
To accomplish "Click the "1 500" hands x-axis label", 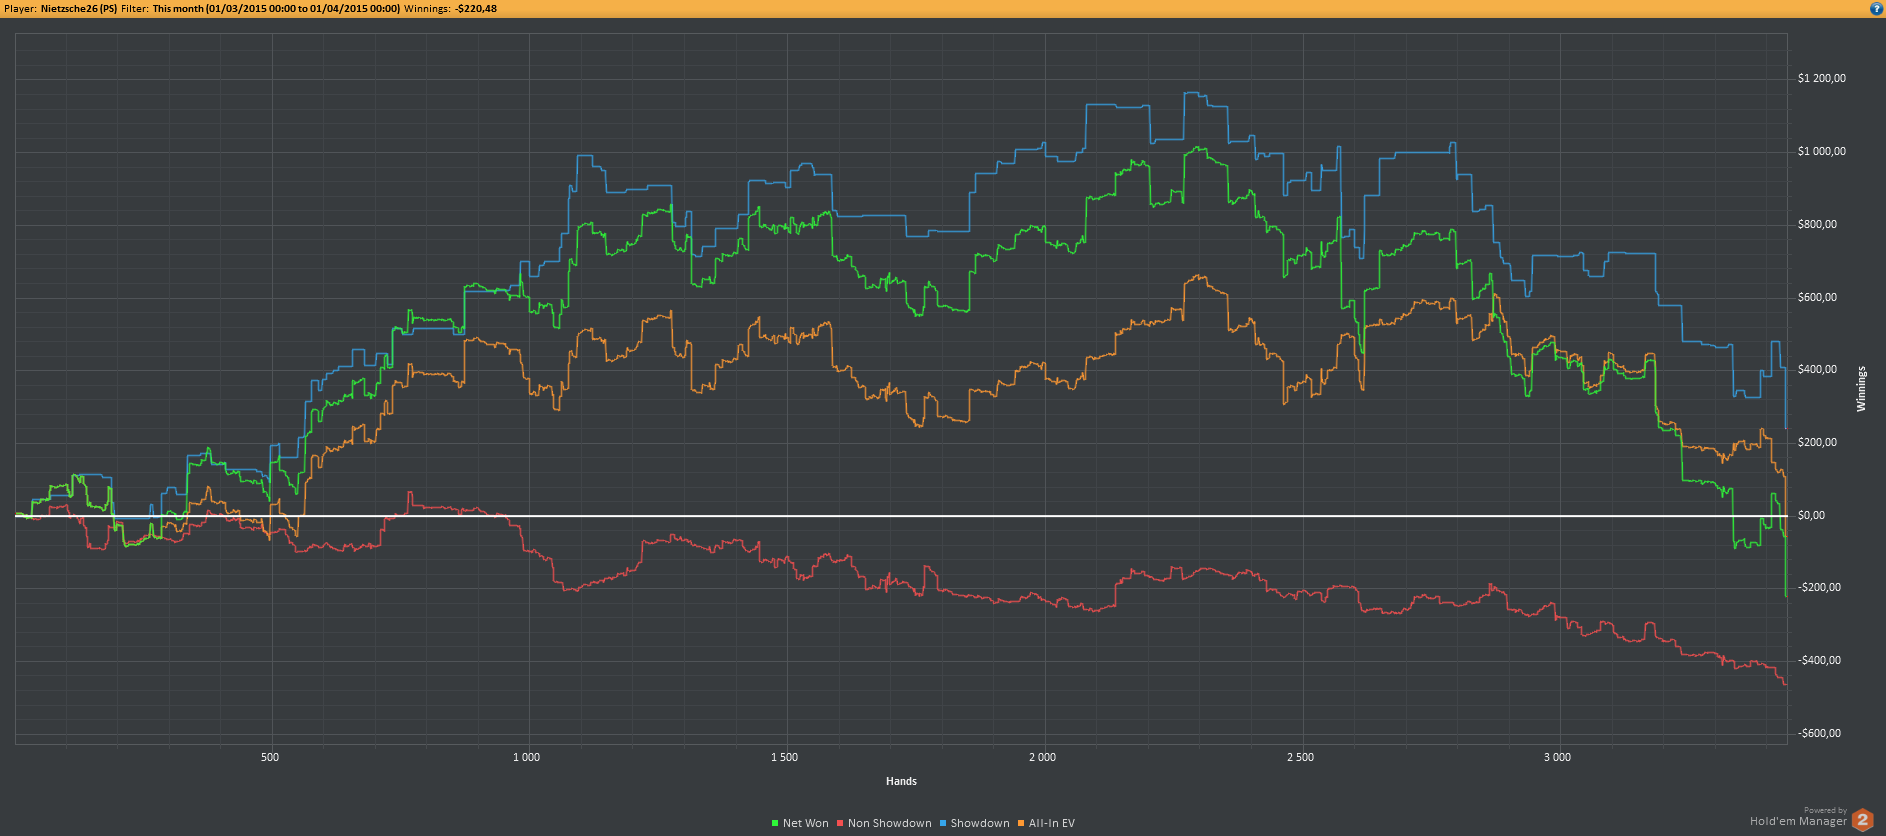I will pyautogui.click(x=784, y=757).
